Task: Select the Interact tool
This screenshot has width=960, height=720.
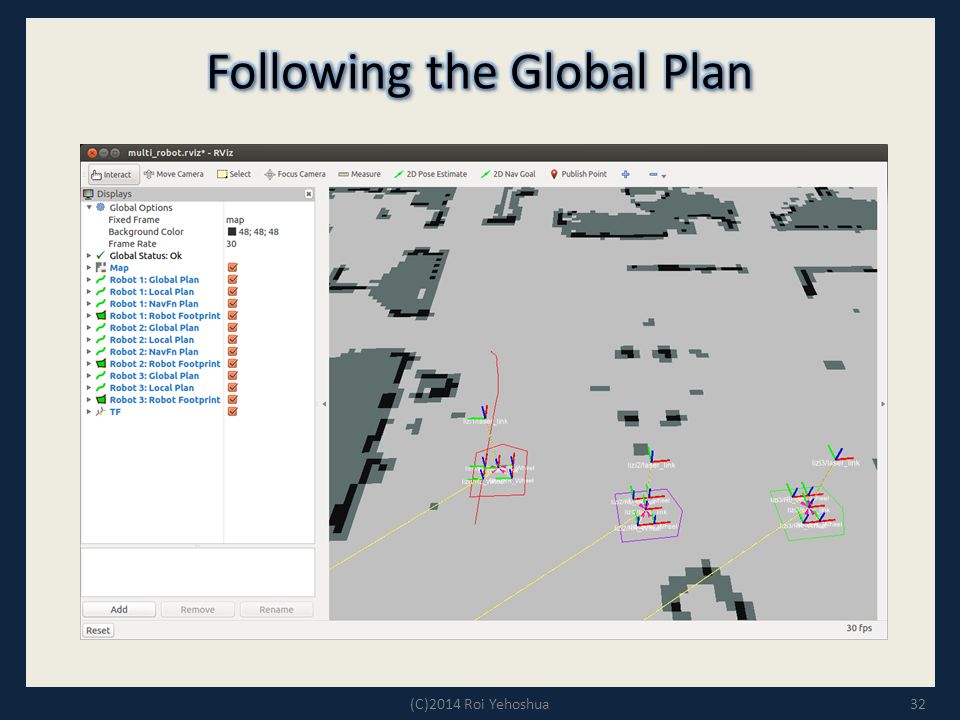Action: pyautogui.click(x=113, y=174)
